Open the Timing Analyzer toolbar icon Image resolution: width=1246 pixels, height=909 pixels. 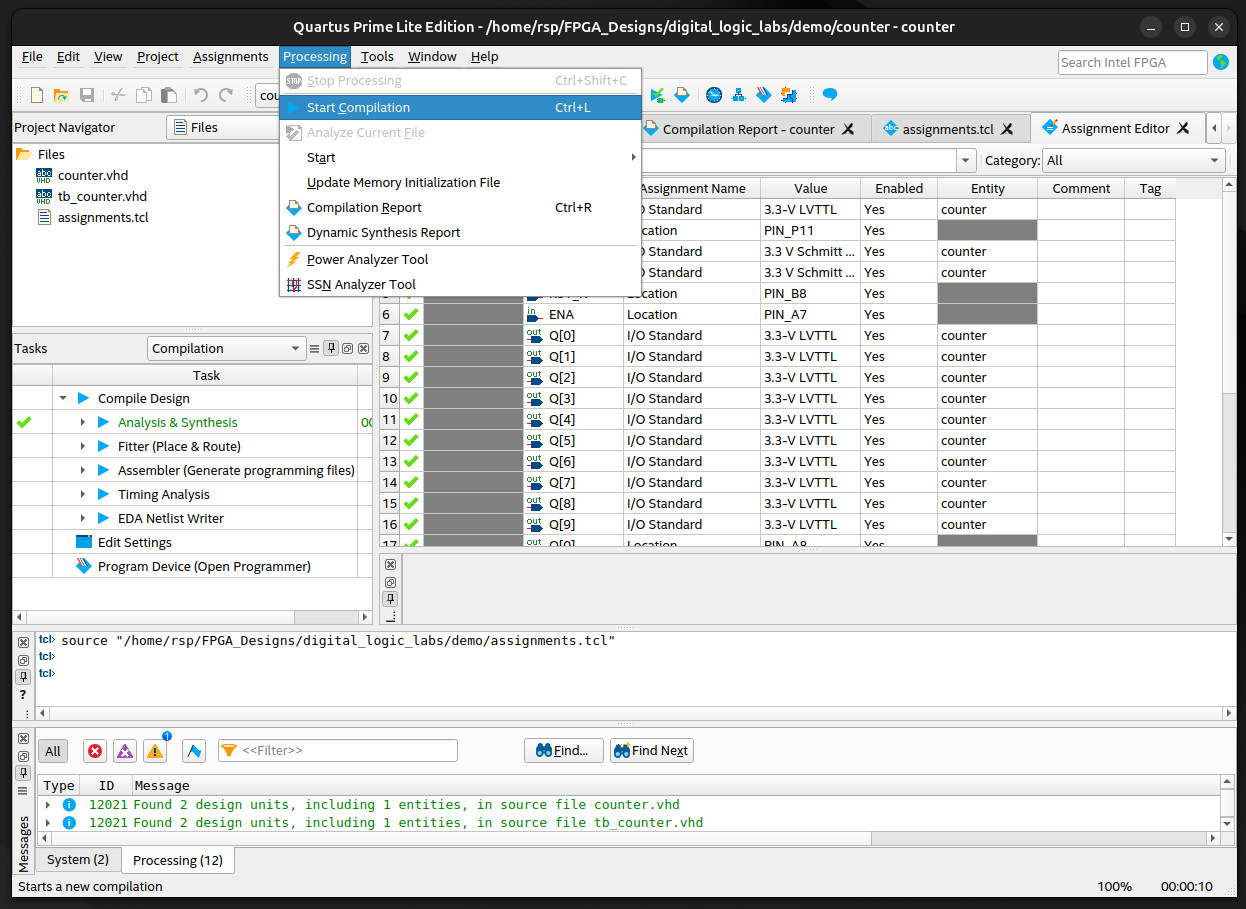714,95
